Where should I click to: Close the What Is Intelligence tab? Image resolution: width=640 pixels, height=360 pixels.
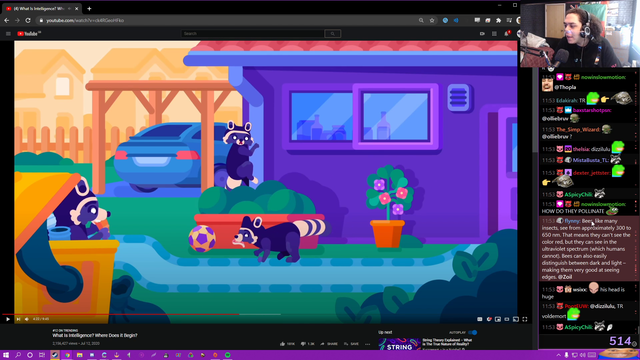[76, 8]
